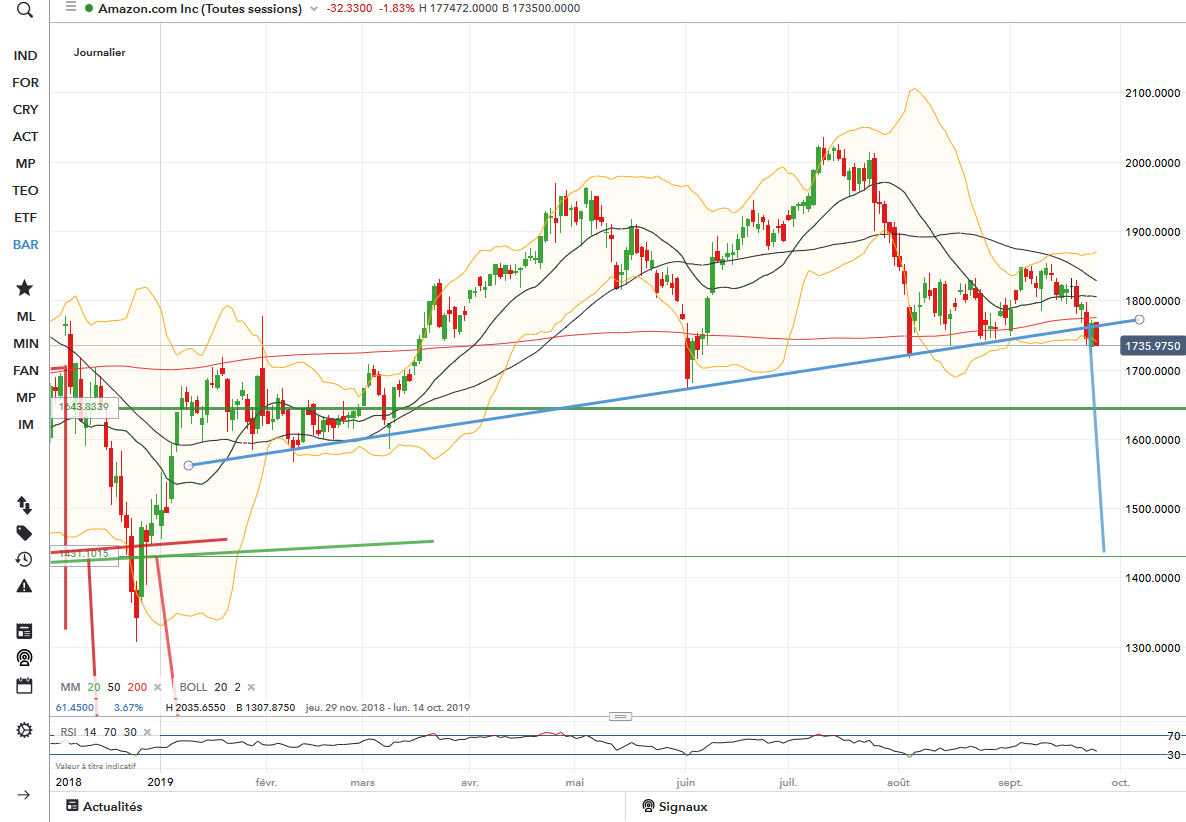Expand the sidebar with the right arrow
The width and height of the screenshot is (1186, 822).
24,795
